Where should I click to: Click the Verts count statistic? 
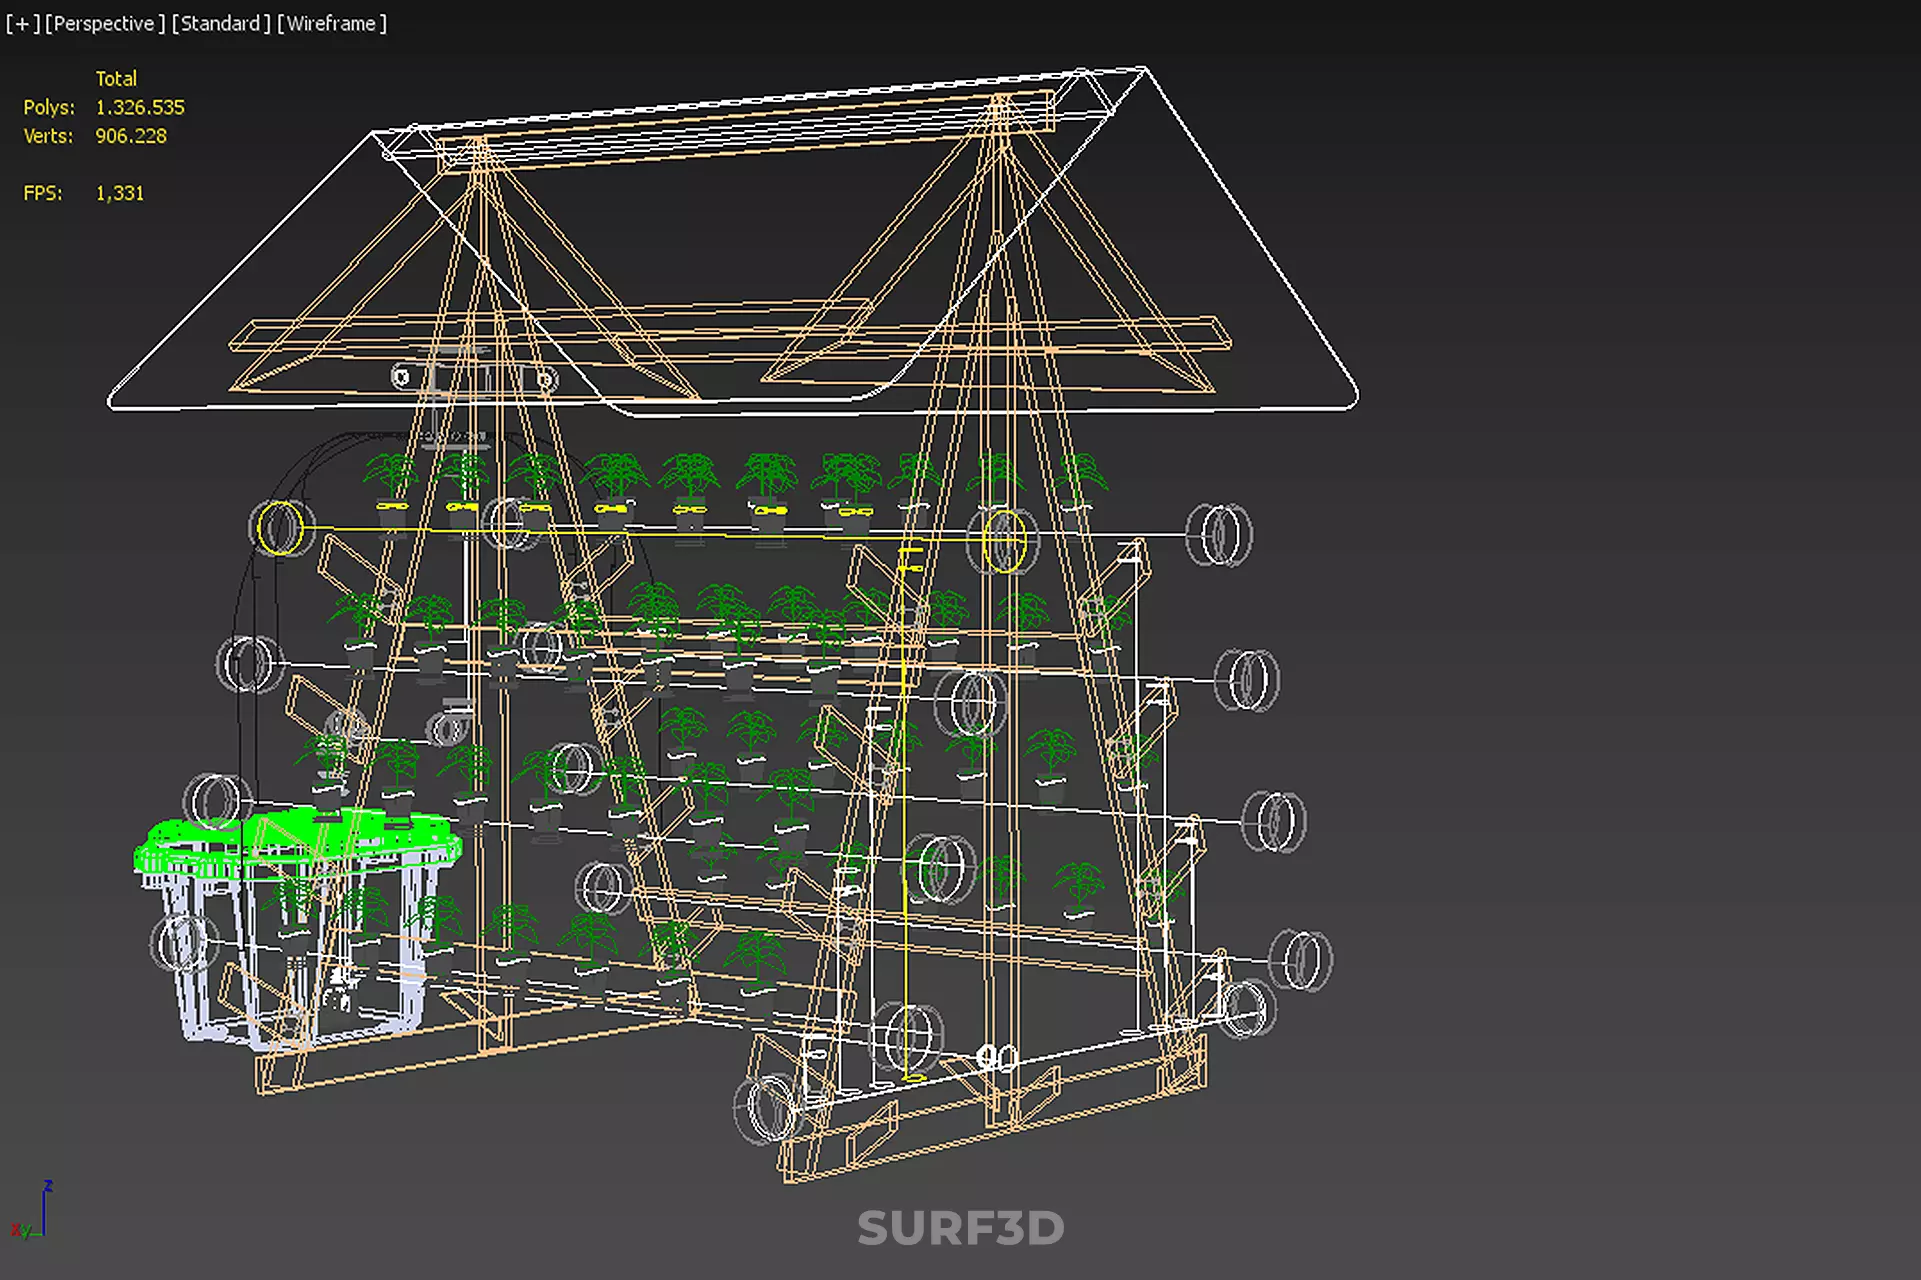pos(131,136)
